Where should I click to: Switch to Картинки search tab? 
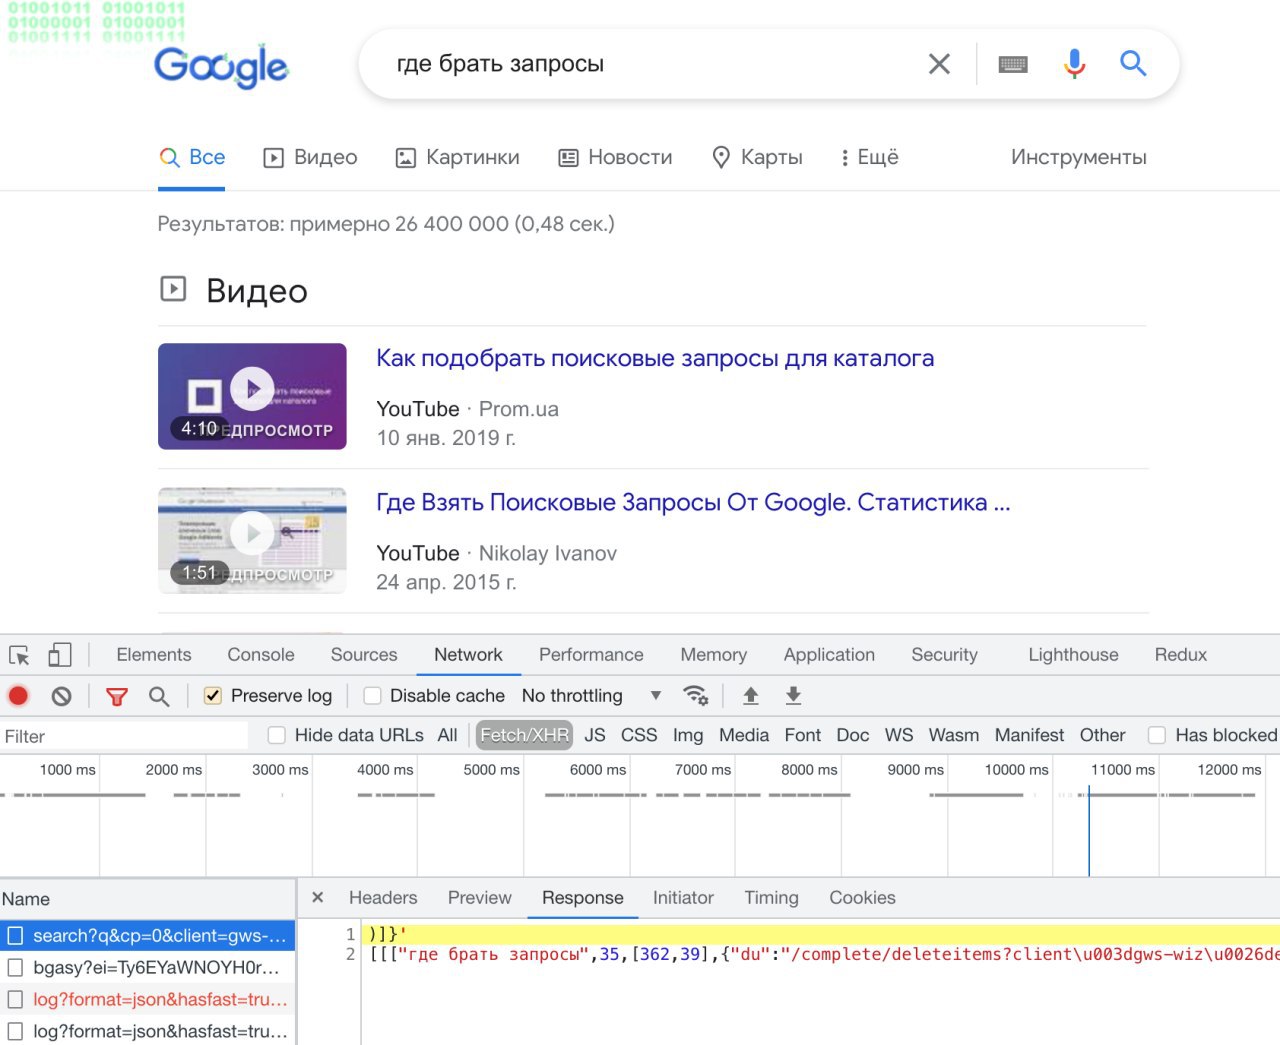[458, 157]
